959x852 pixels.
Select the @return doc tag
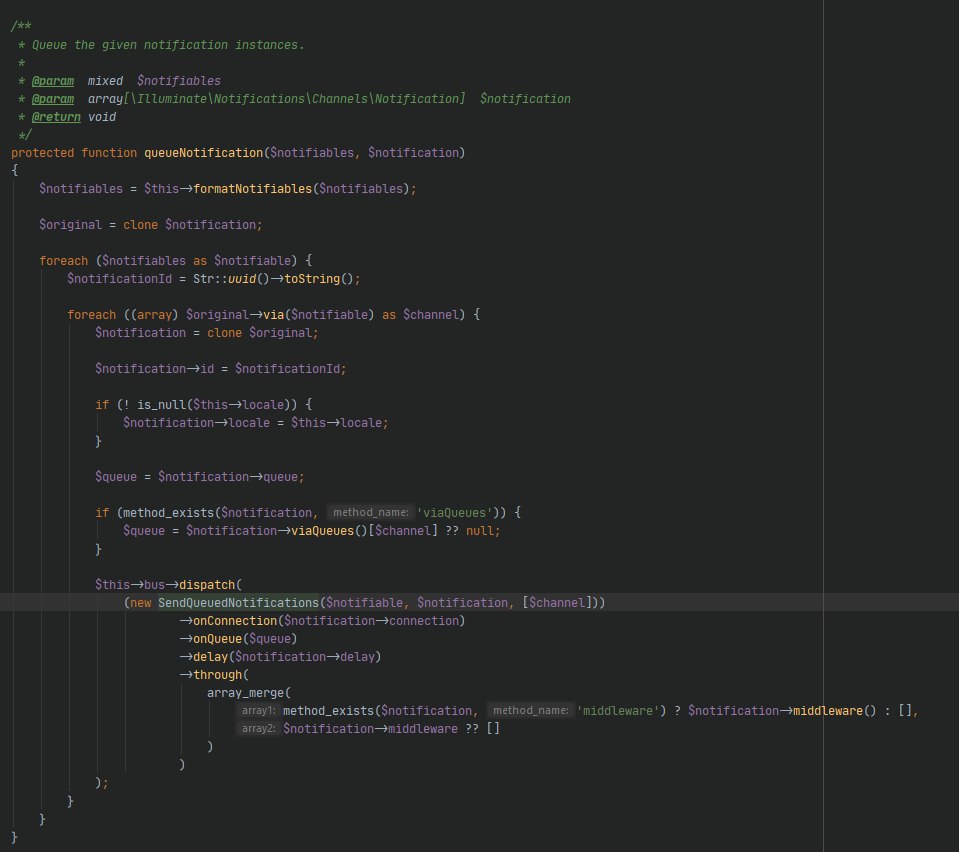point(56,117)
